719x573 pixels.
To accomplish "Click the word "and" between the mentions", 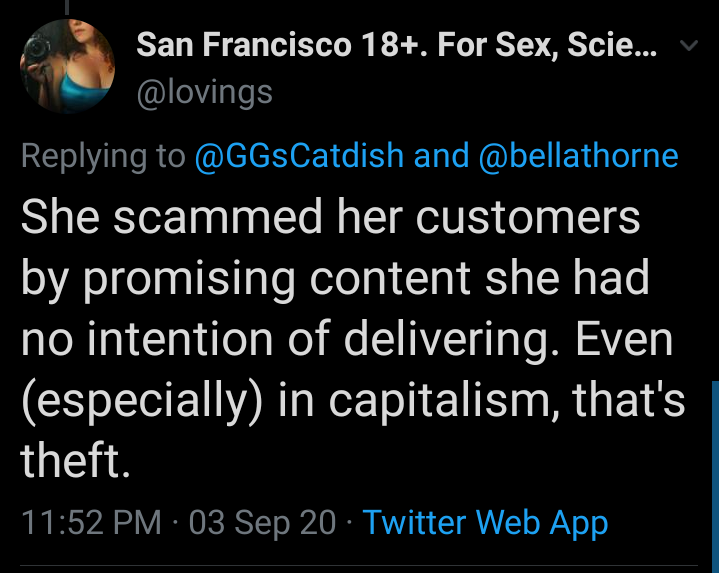I will coord(441,156).
